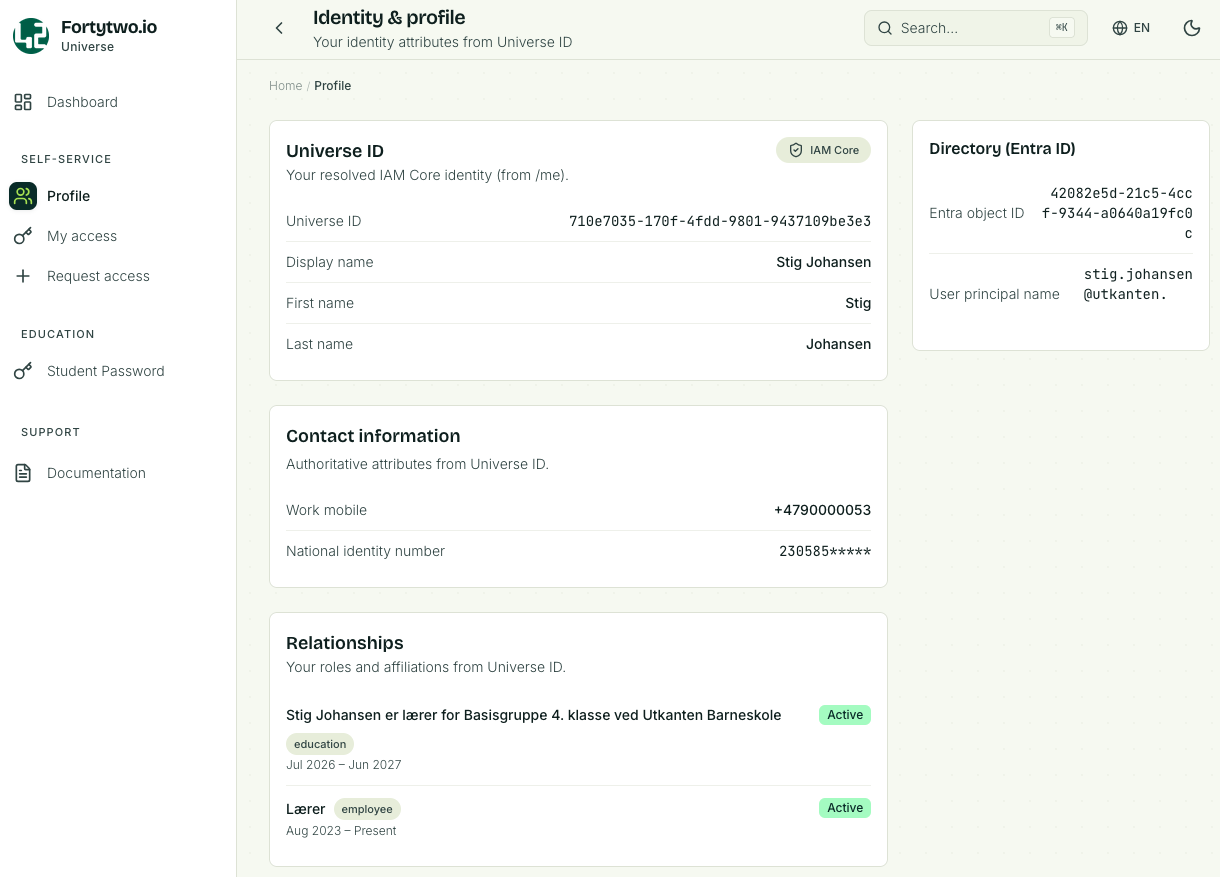Click Identity & profile page title
Viewport: 1220px width, 877px height.
tap(389, 17)
